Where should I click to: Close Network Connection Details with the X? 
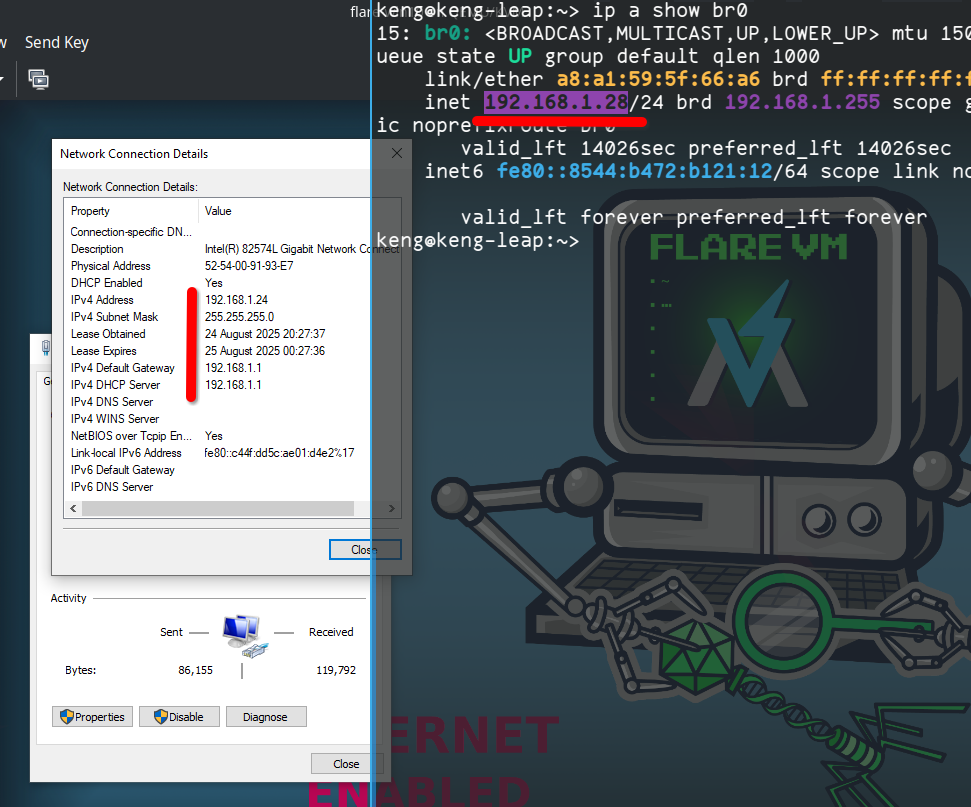396,154
